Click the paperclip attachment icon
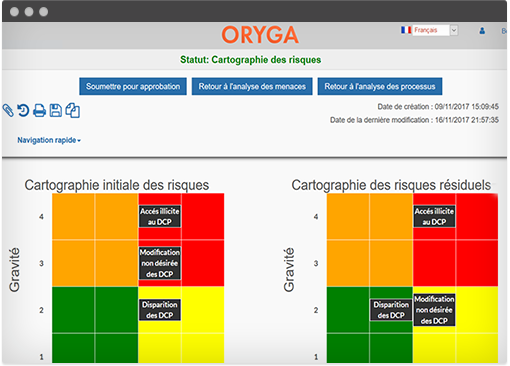Image resolution: width=510 pixels, height=366 pixels. [x=8, y=110]
